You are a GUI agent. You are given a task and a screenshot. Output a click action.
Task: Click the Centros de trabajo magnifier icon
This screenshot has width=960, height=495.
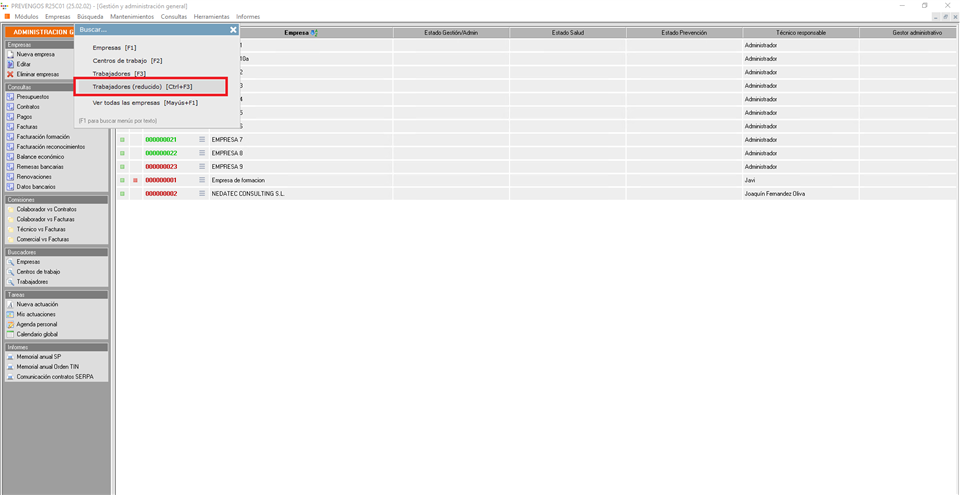pos(10,271)
